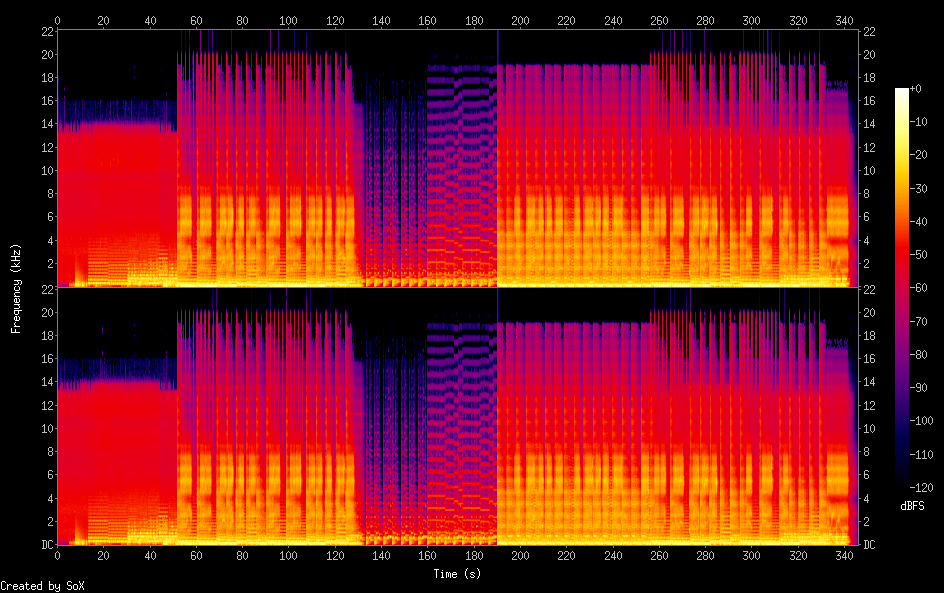Click the "180" tick on the bottom time axis
The height and width of the screenshot is (593, 944).
pos(474,556)
